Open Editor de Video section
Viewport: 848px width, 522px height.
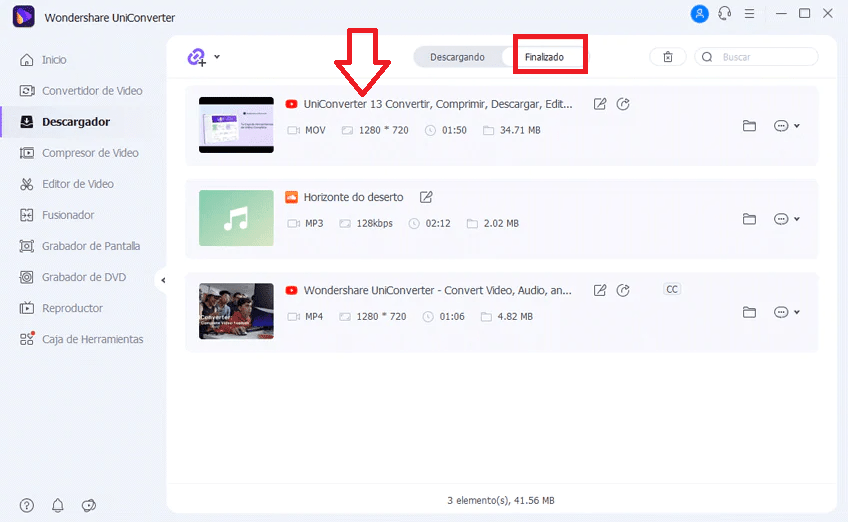[67, 184]
